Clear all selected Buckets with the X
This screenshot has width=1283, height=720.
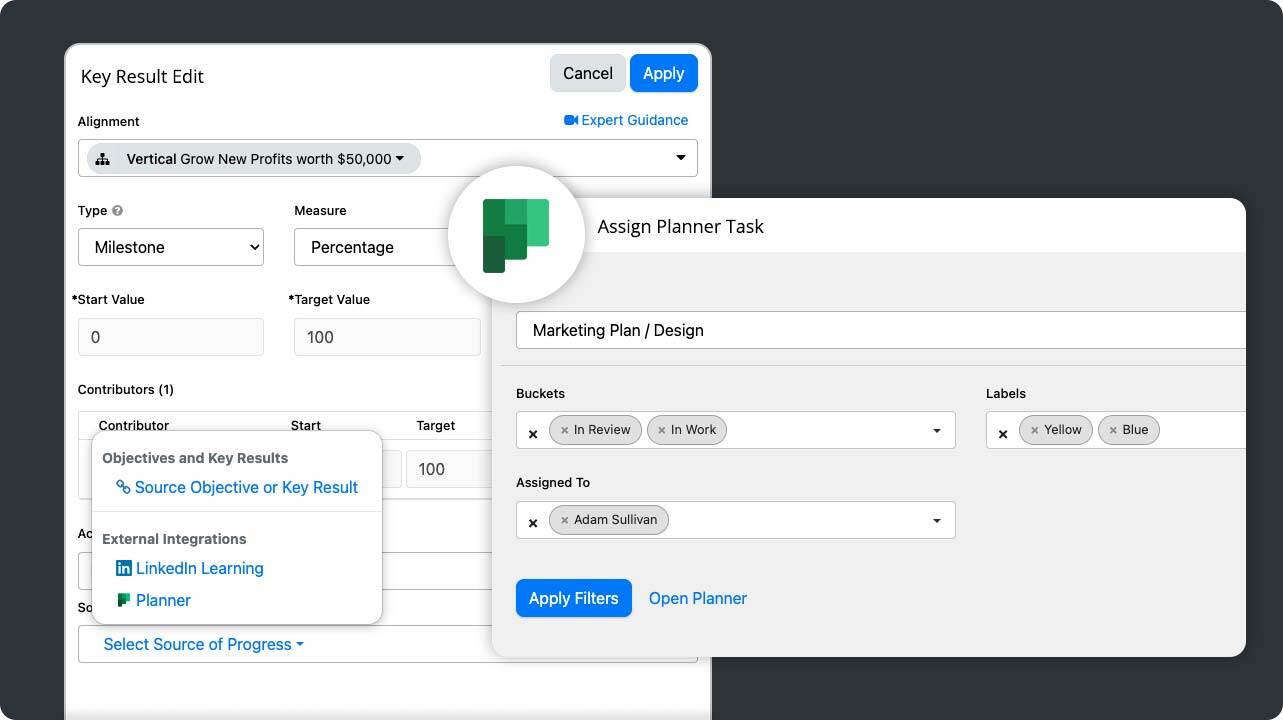(533, 434)
